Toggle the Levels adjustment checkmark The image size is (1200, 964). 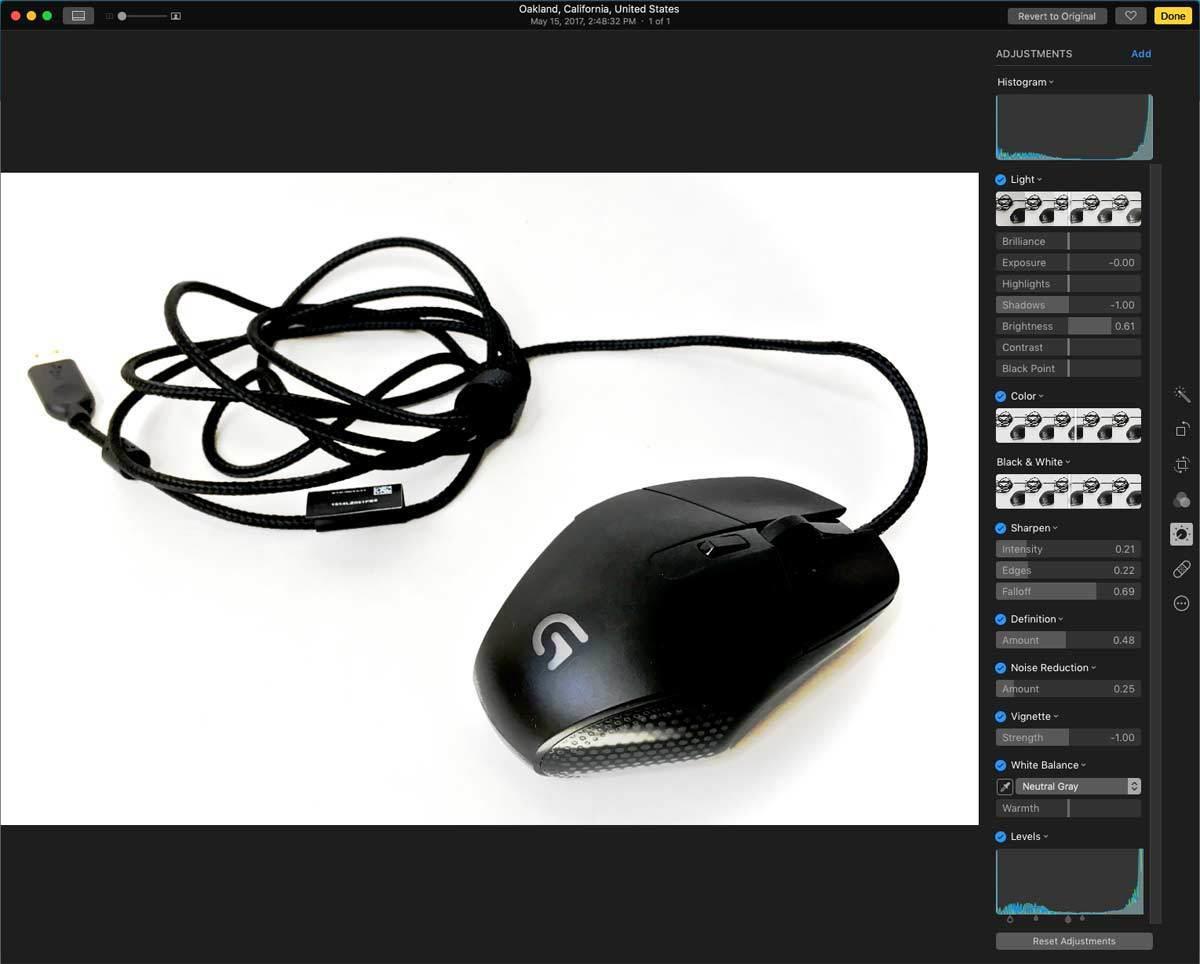coord(1001,837)
